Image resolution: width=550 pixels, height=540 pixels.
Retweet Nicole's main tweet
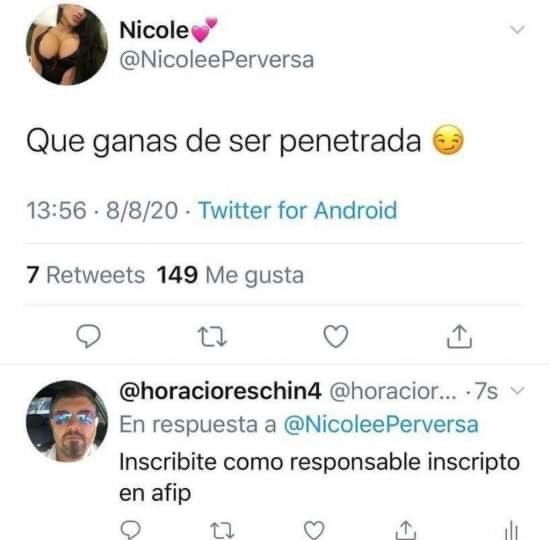[x=212, y=337]
